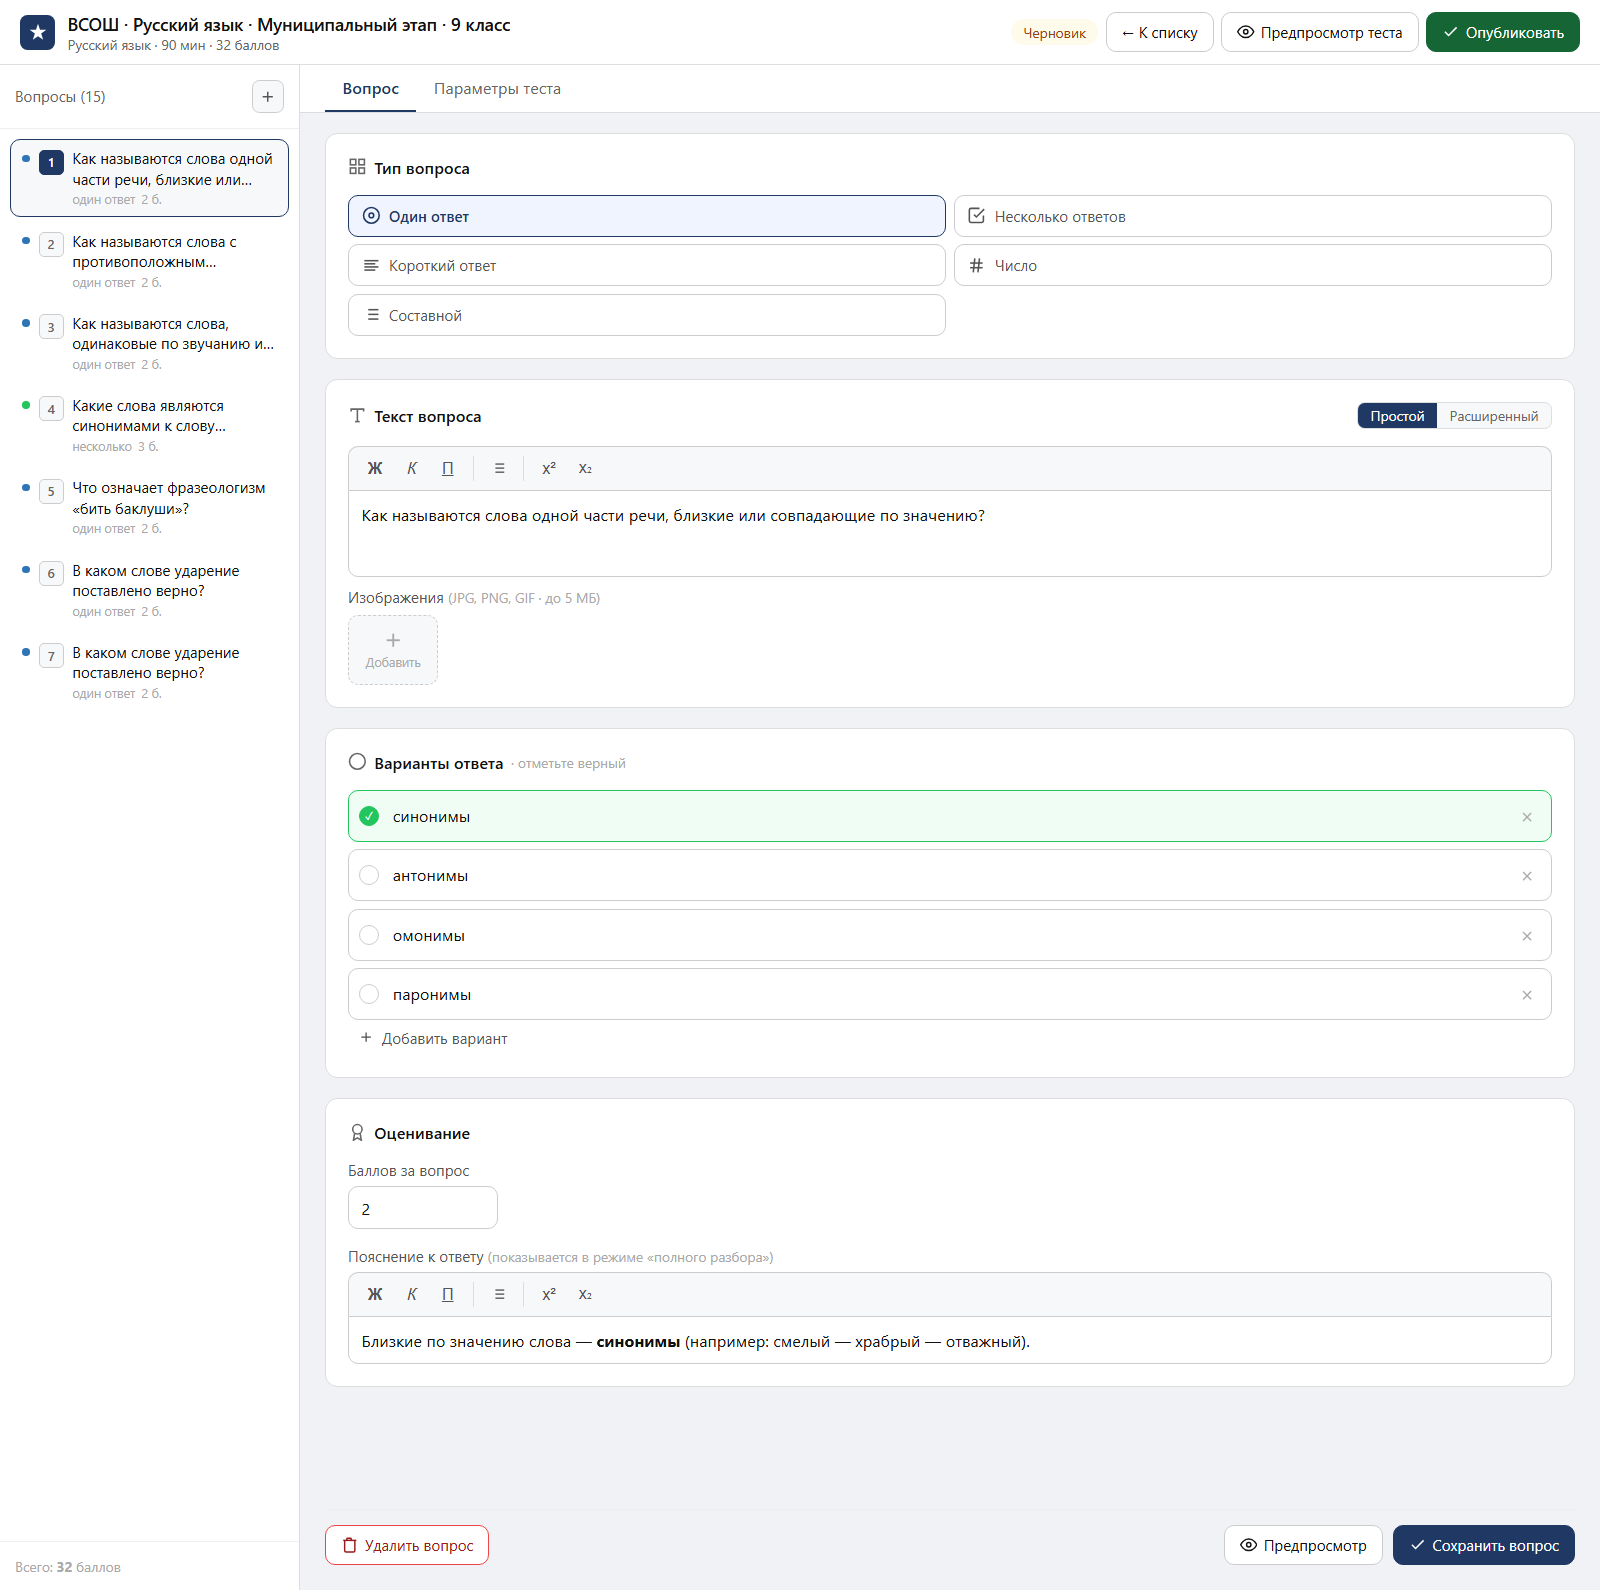Insert list in question text toolbar

pyautogui.click(x=500, y=468)
